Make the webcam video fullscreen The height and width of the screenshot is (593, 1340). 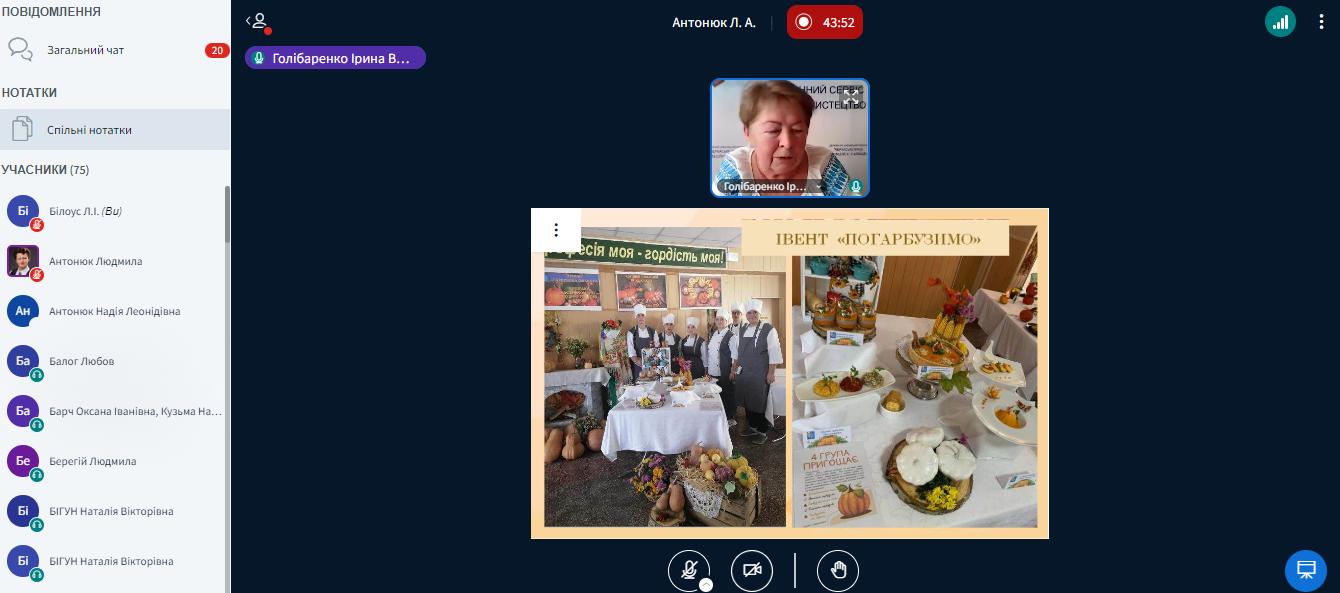click(x=850, y=98)
